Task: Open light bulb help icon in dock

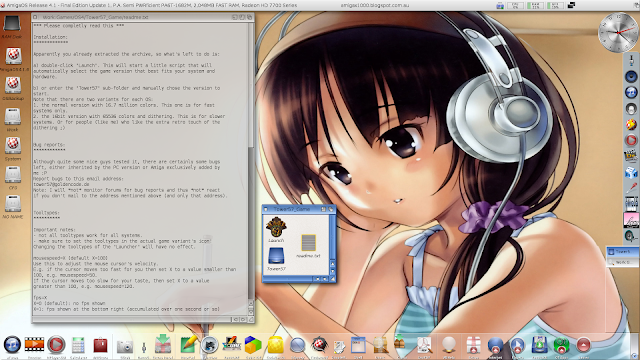Action: click(449, 345)
